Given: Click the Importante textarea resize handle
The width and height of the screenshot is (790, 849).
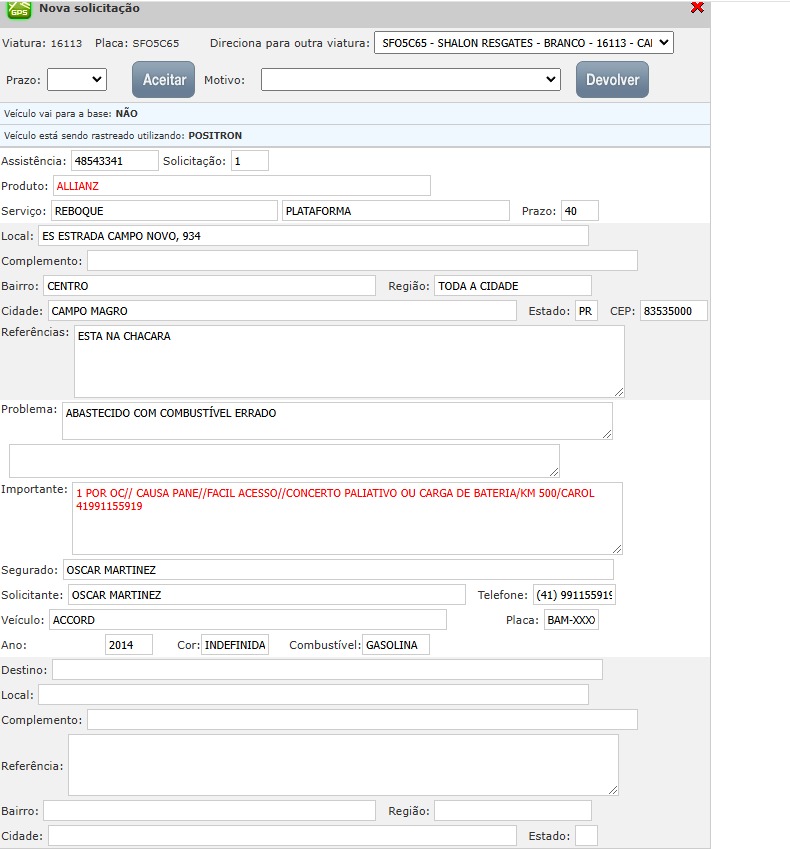Looking at the screenshot, I should 617,548.
